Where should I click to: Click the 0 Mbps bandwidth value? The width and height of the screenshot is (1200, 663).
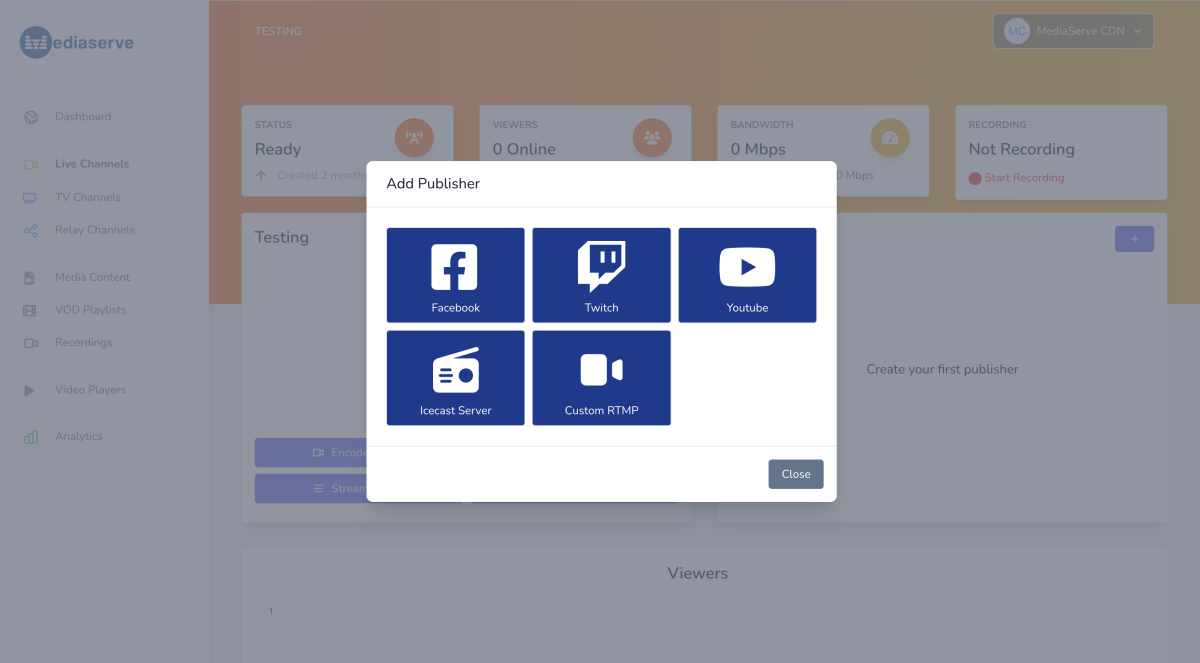(758, 149)
